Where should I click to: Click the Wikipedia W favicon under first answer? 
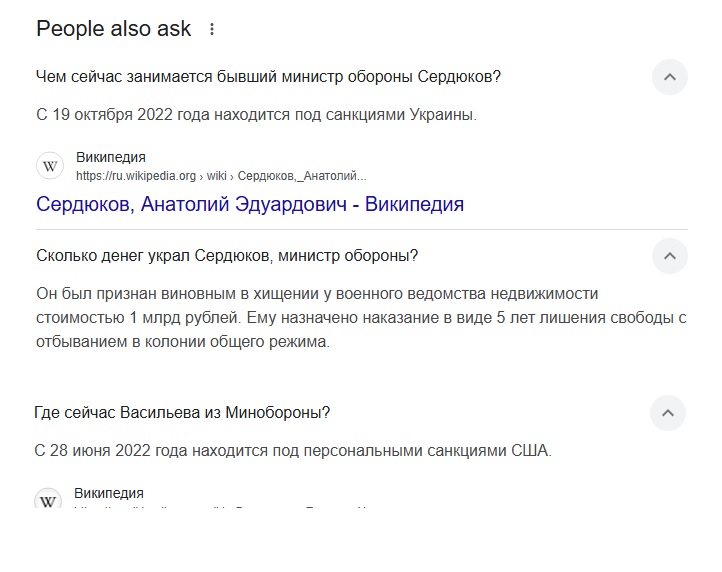tap(50, 166)
